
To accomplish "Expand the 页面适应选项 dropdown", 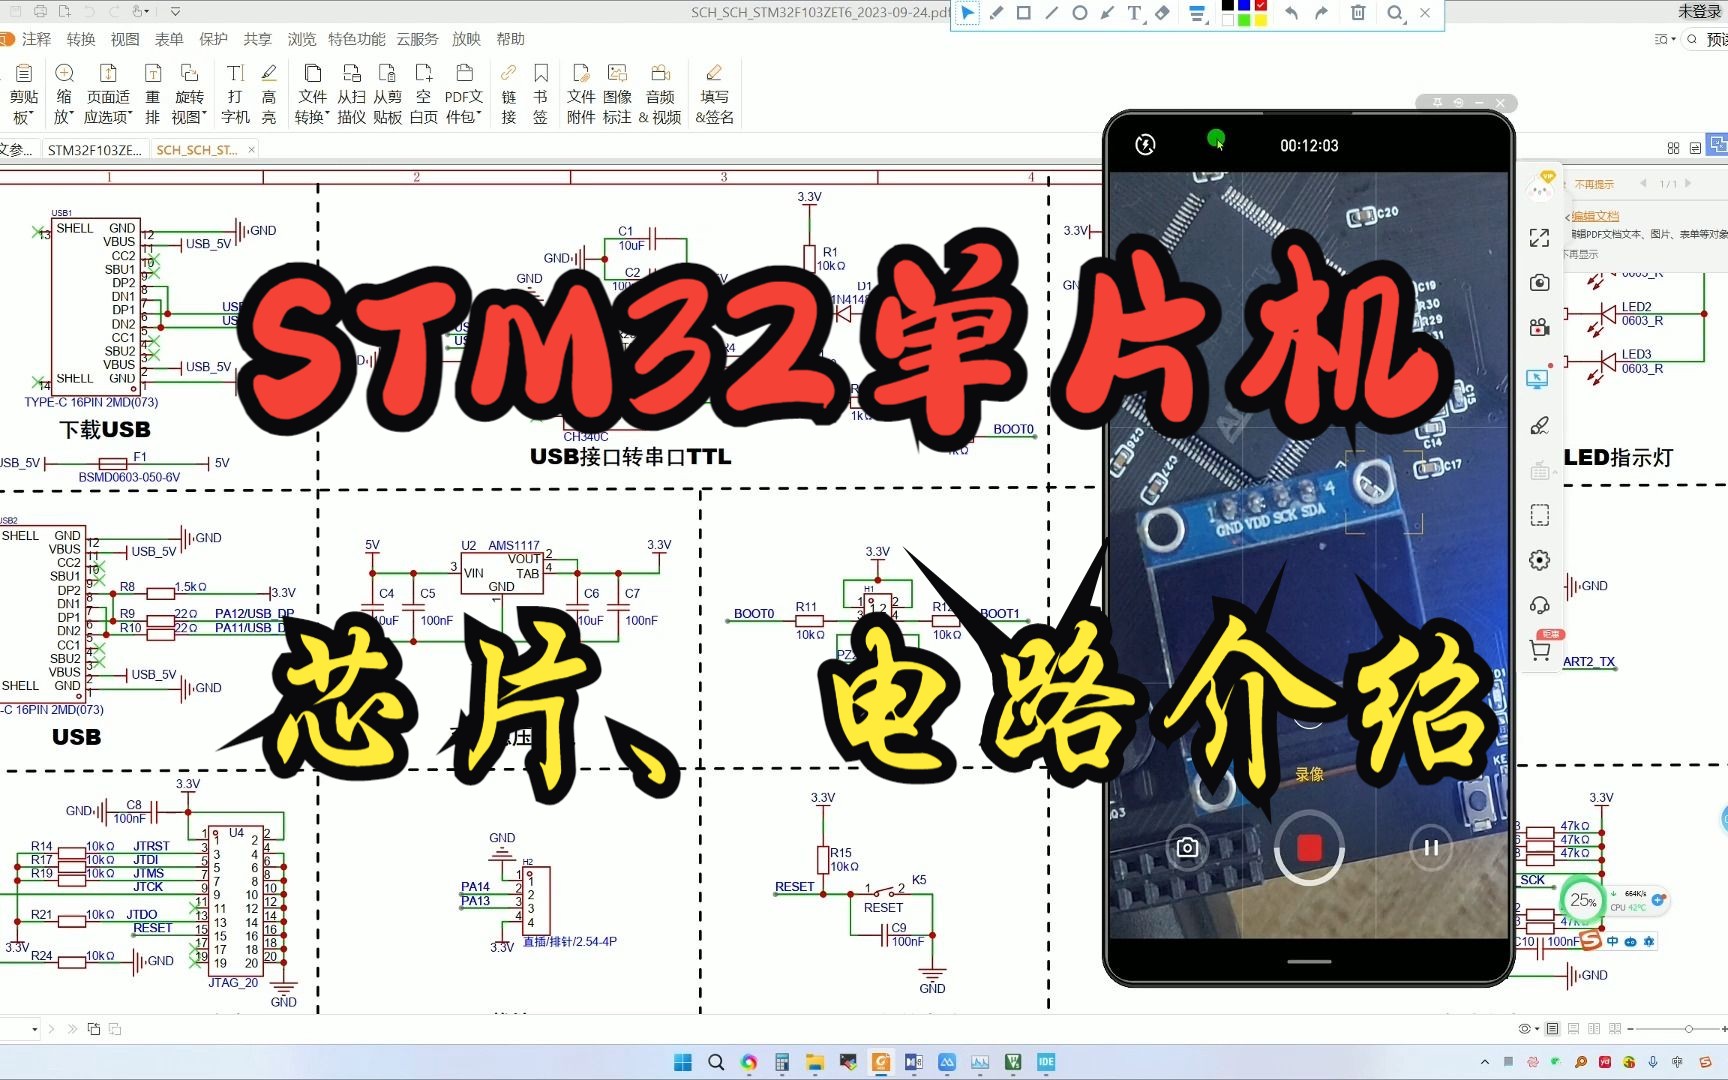I will click(108, 95).
